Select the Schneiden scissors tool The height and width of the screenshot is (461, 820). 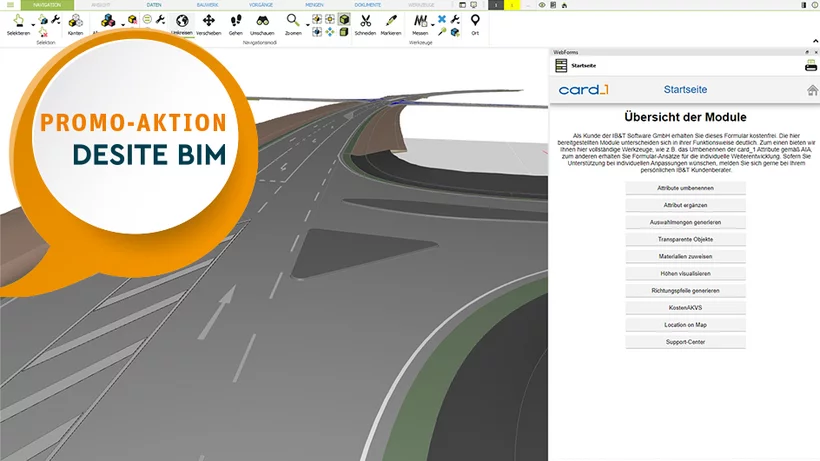pyautogui.click(x=365, y=25)
